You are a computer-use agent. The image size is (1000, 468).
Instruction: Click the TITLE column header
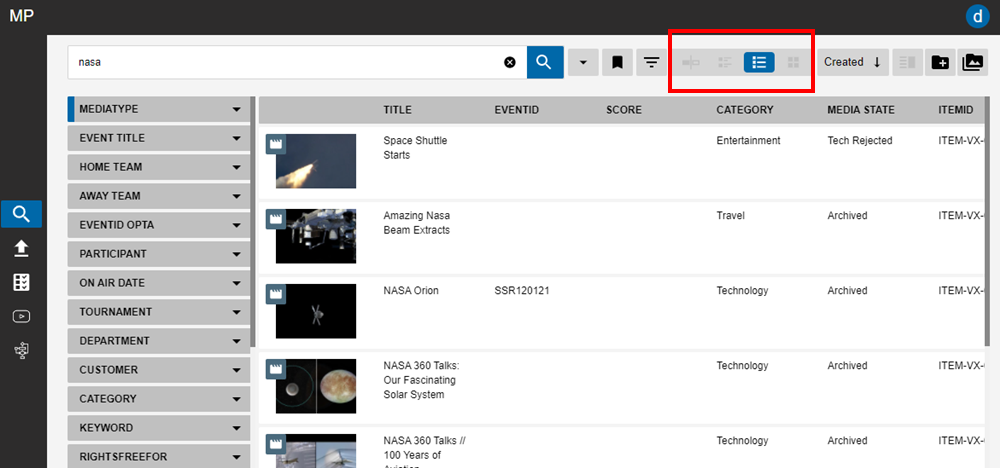pos(397,110)
